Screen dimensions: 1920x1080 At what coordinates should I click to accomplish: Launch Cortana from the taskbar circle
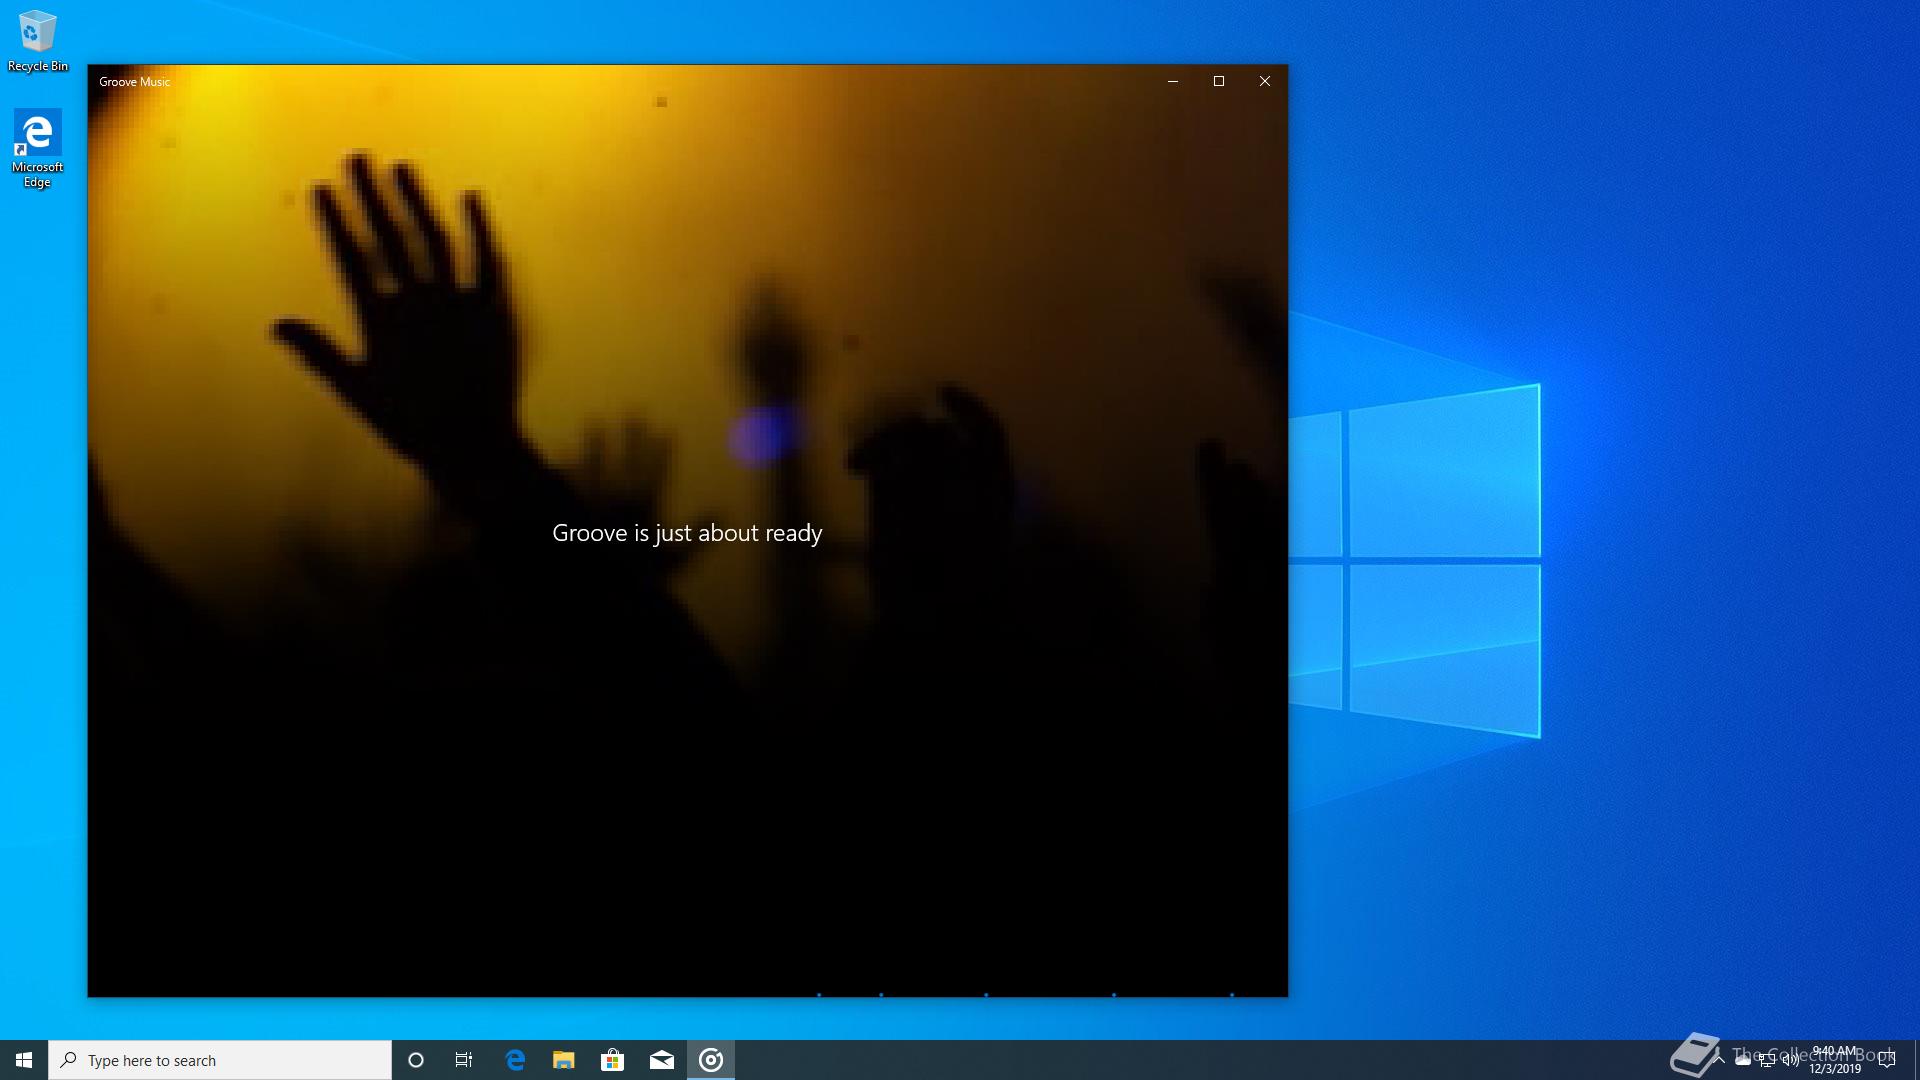tap(416, 1060)
